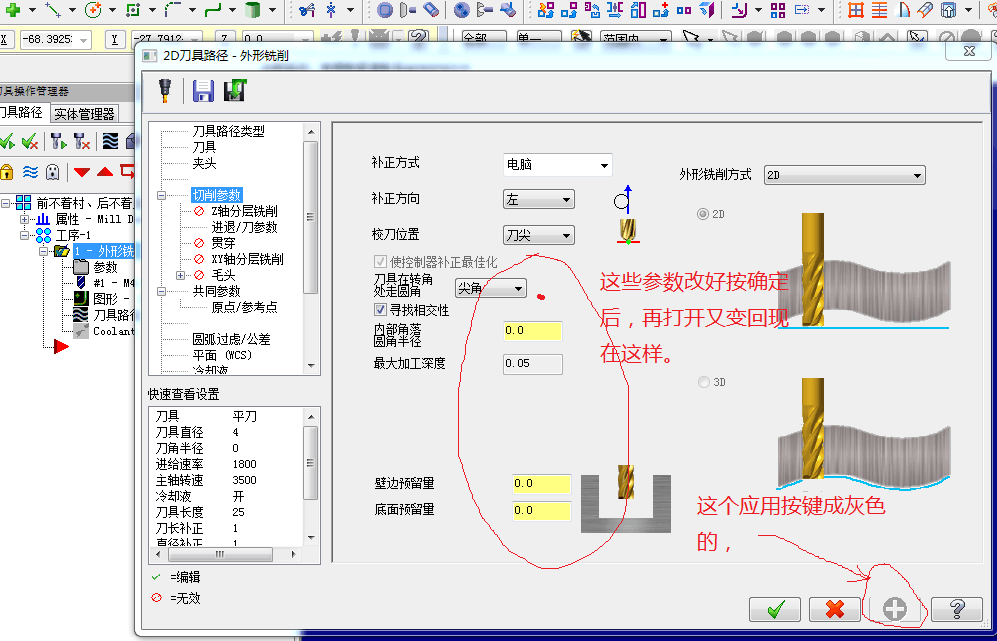Expand the 毛头 tree node
The width and height of the screenshot is (997, 641).
181,275
